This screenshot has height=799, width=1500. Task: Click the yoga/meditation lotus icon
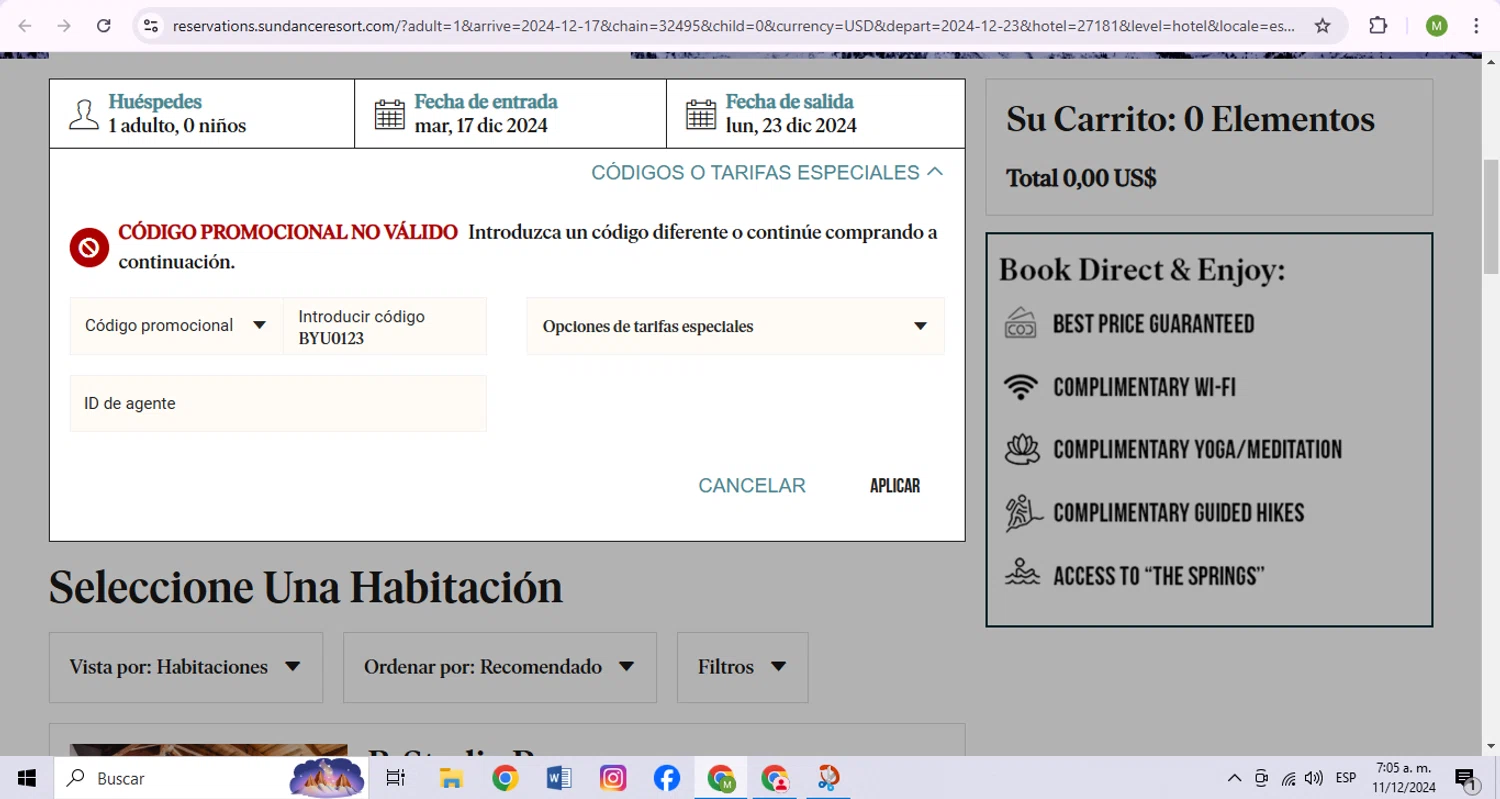point(1022,450)
